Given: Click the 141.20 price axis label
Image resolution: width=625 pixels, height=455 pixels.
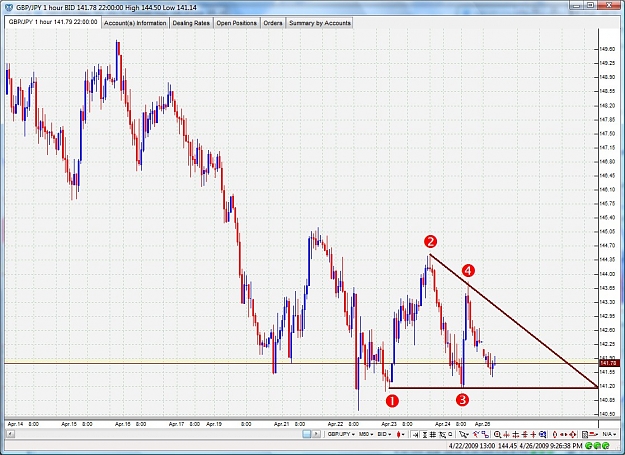Looking at the screenshot, I should click(608, 386).
